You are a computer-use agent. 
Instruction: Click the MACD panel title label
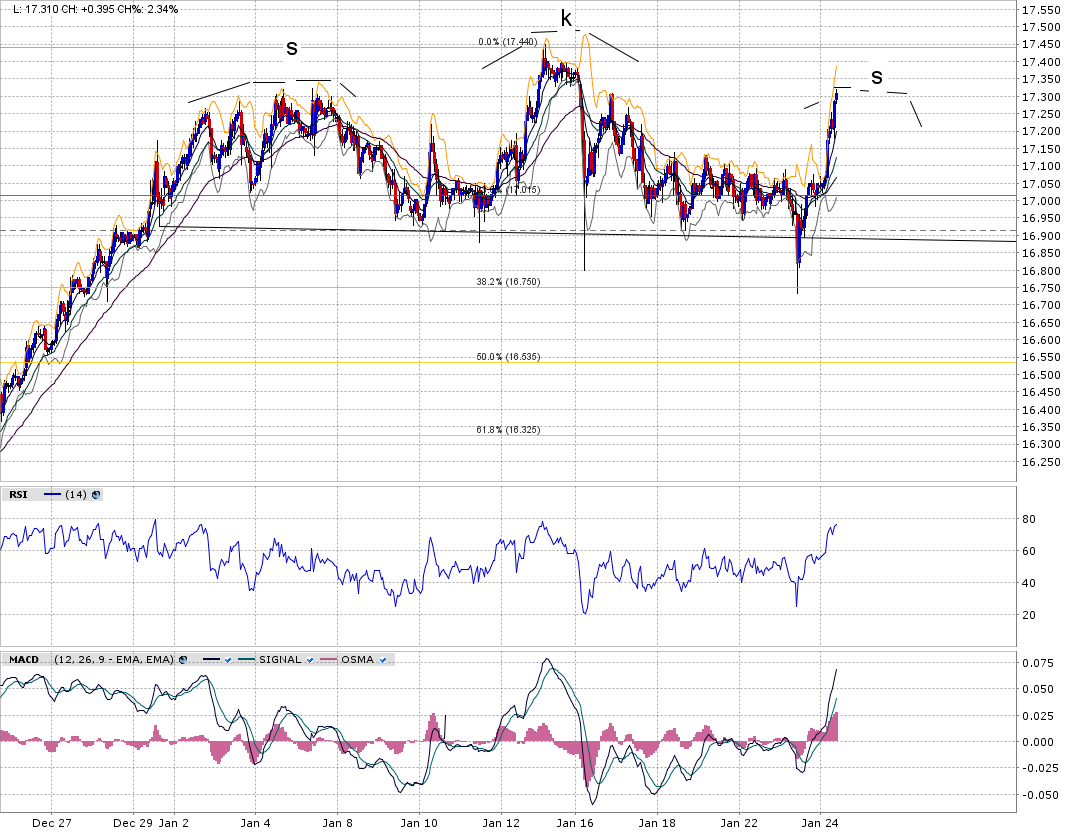tap(23, 660)
